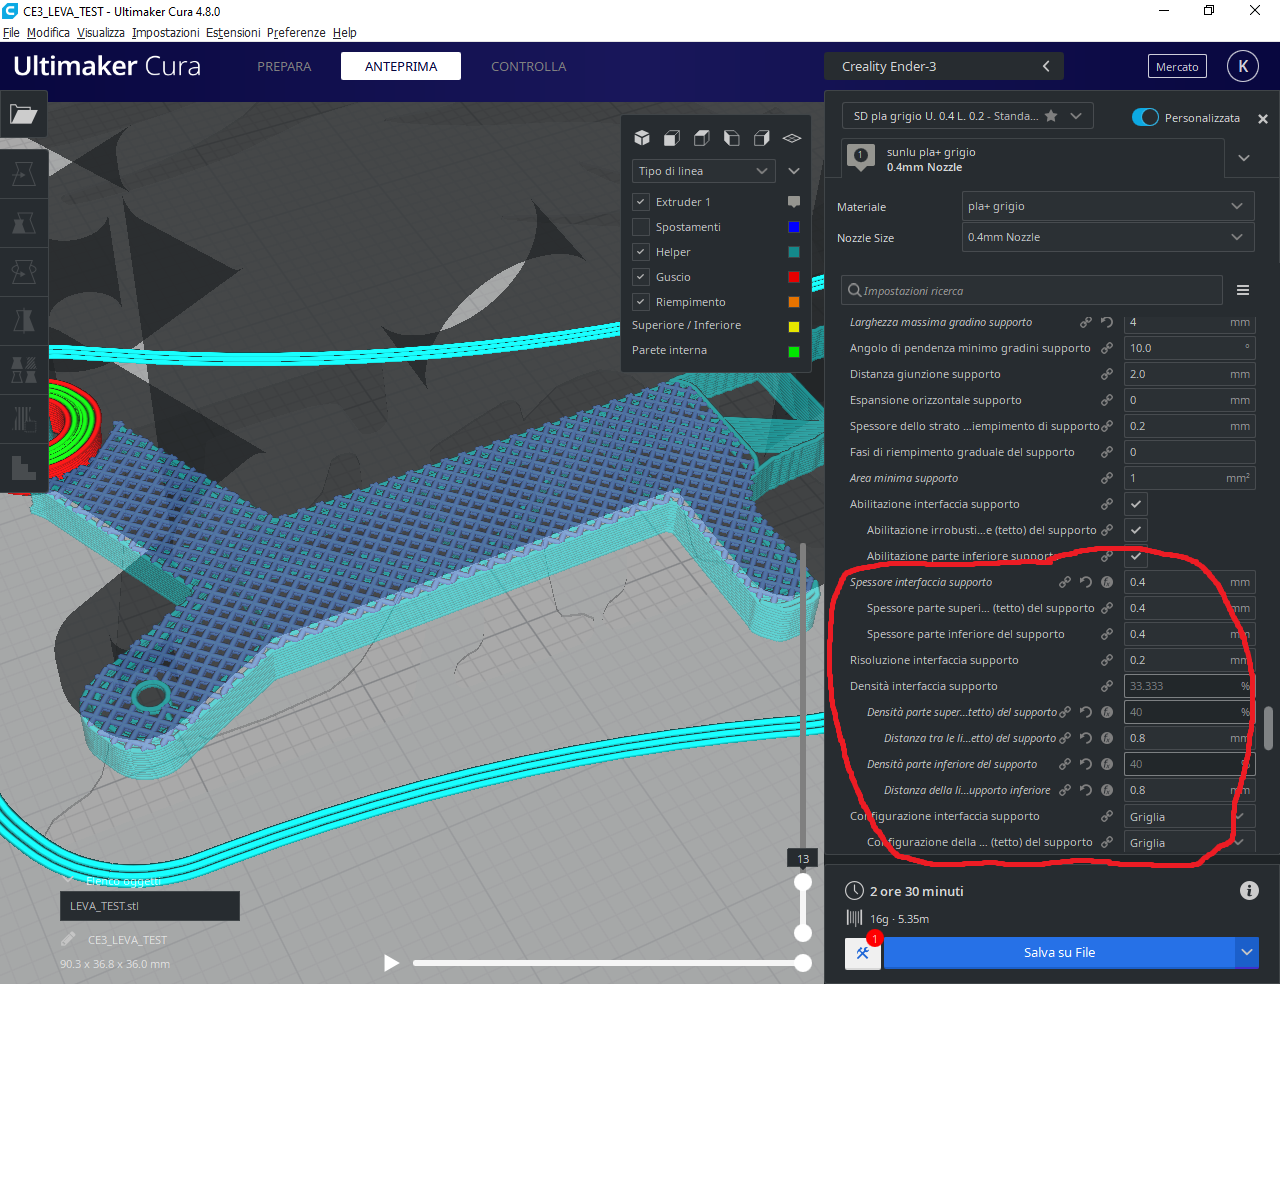
Task: Select the Support Blocker tool
Action: tap(24, 418)
